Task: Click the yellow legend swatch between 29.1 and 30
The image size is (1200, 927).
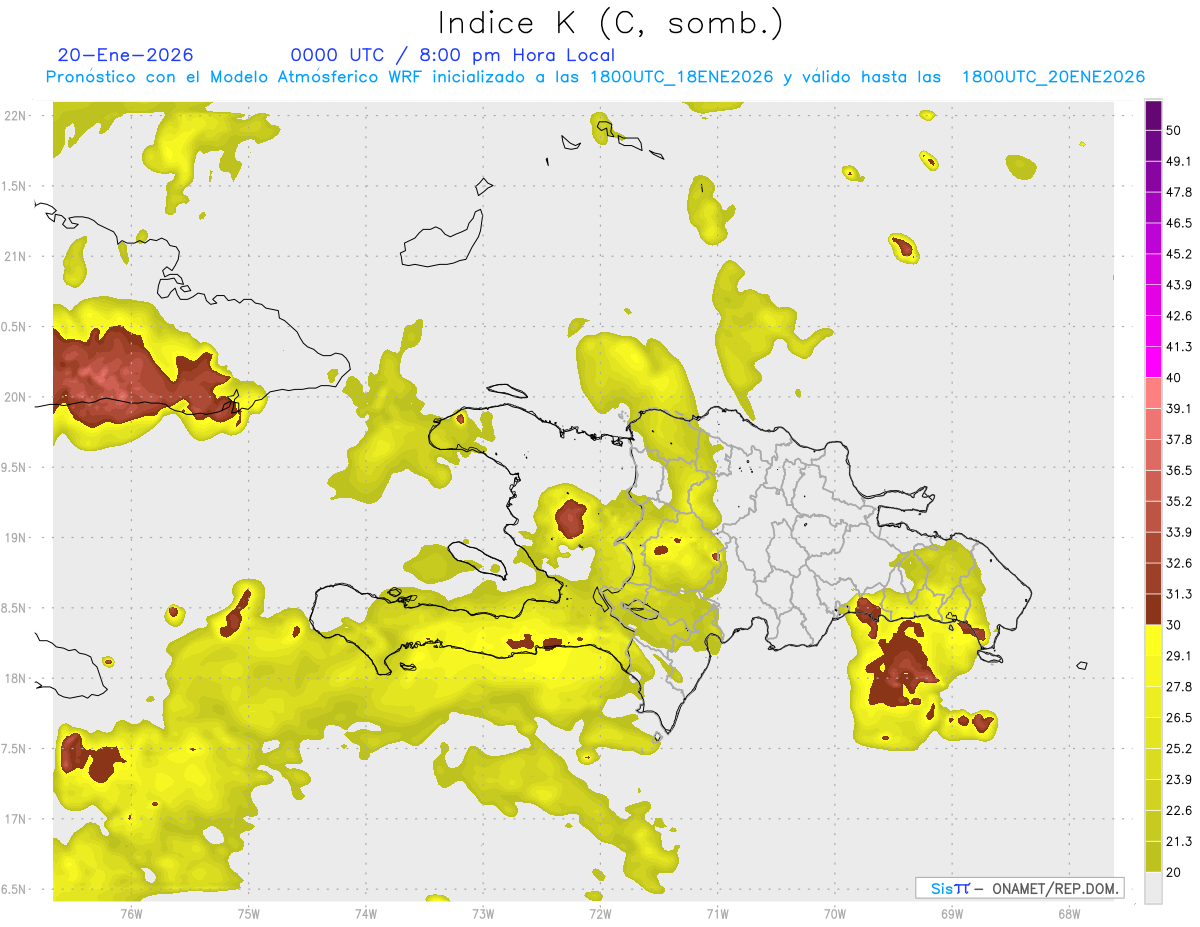Action: 1153,641
